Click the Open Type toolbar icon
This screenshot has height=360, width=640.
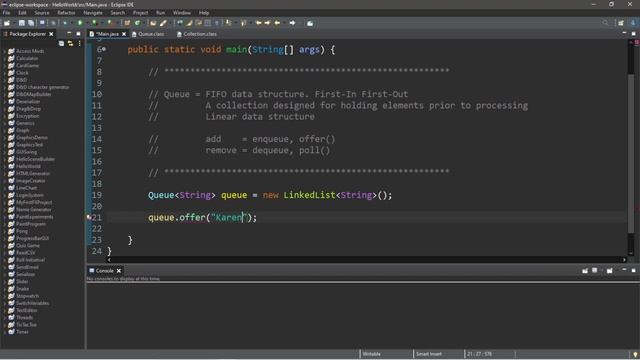[x=153, y=23]
